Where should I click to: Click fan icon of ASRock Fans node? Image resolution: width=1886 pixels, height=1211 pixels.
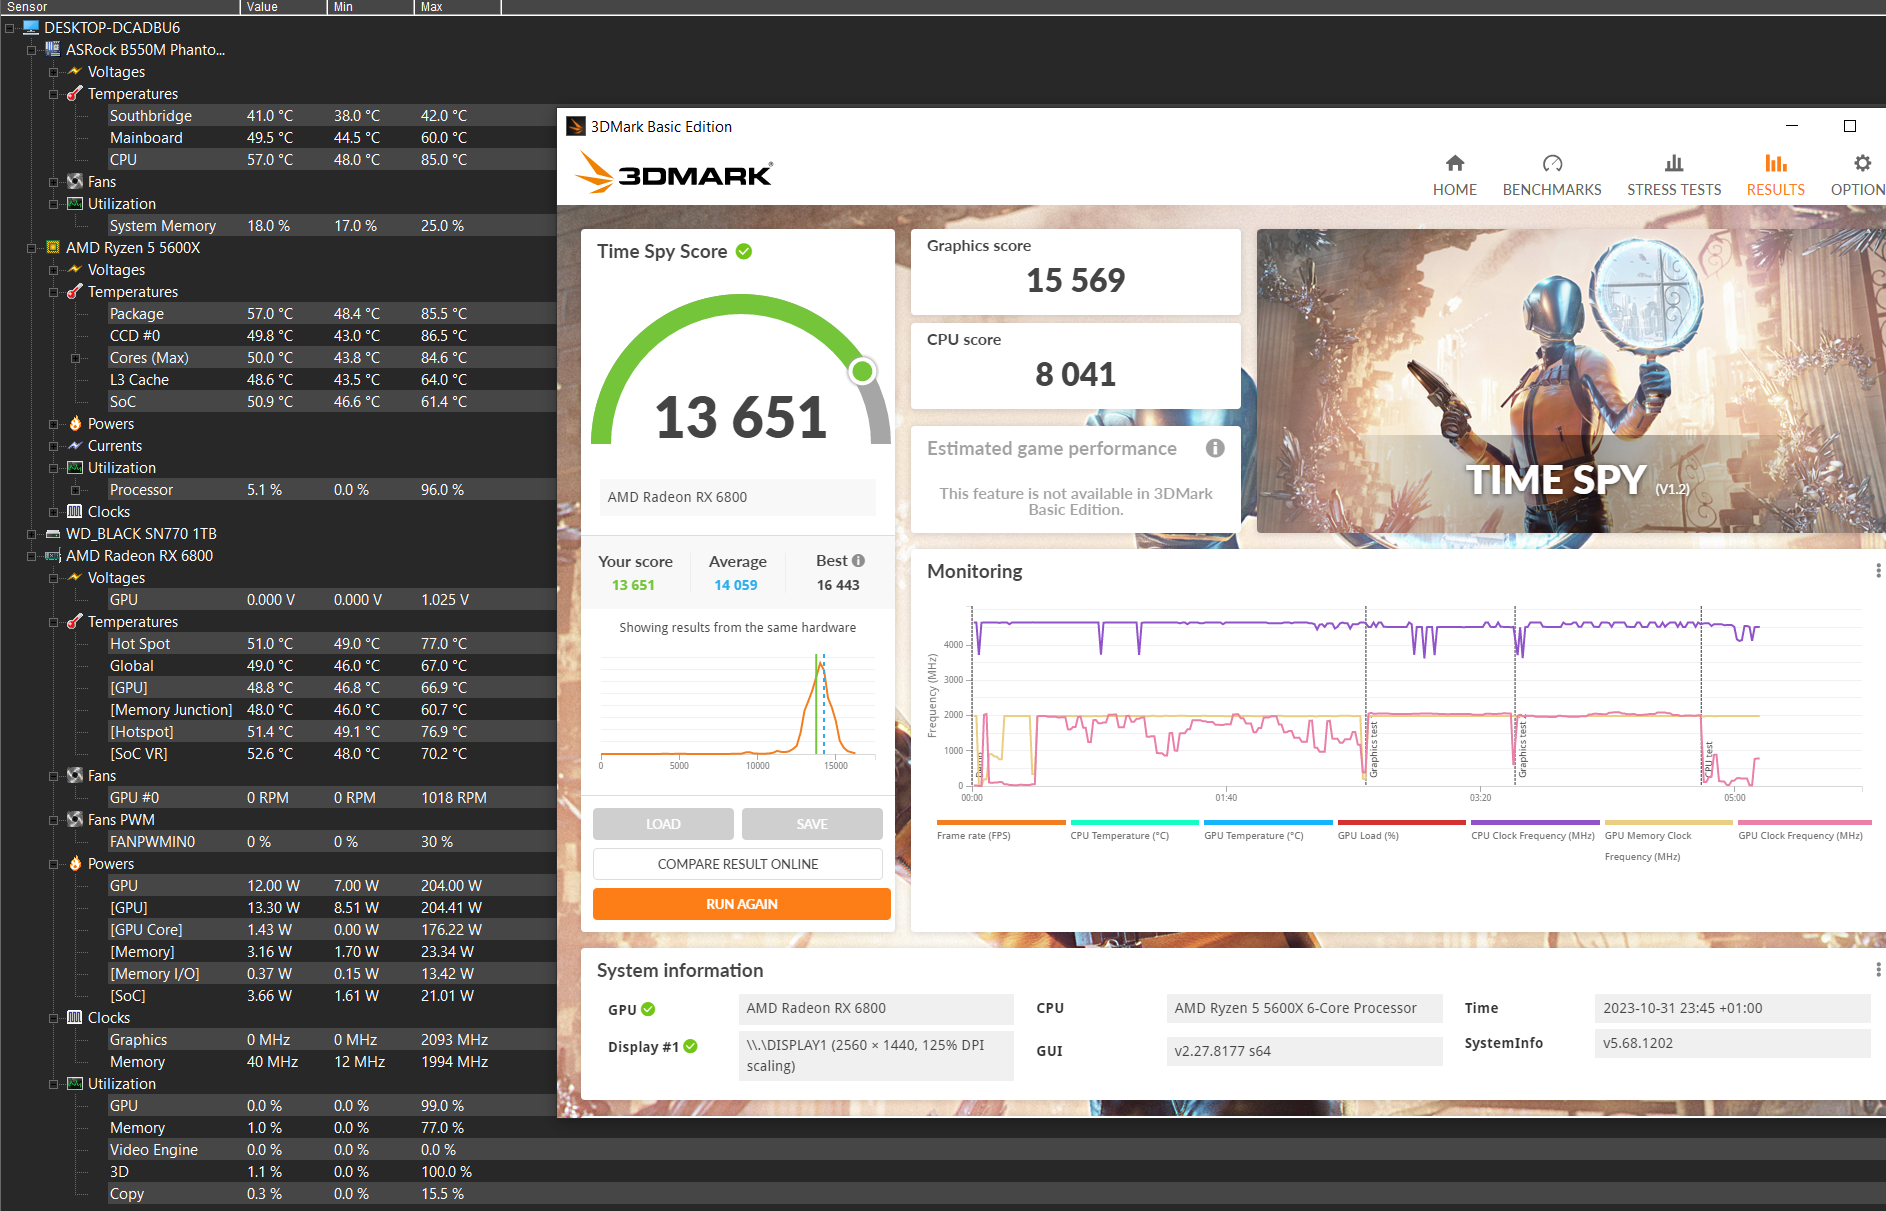[x=75, y=181]
